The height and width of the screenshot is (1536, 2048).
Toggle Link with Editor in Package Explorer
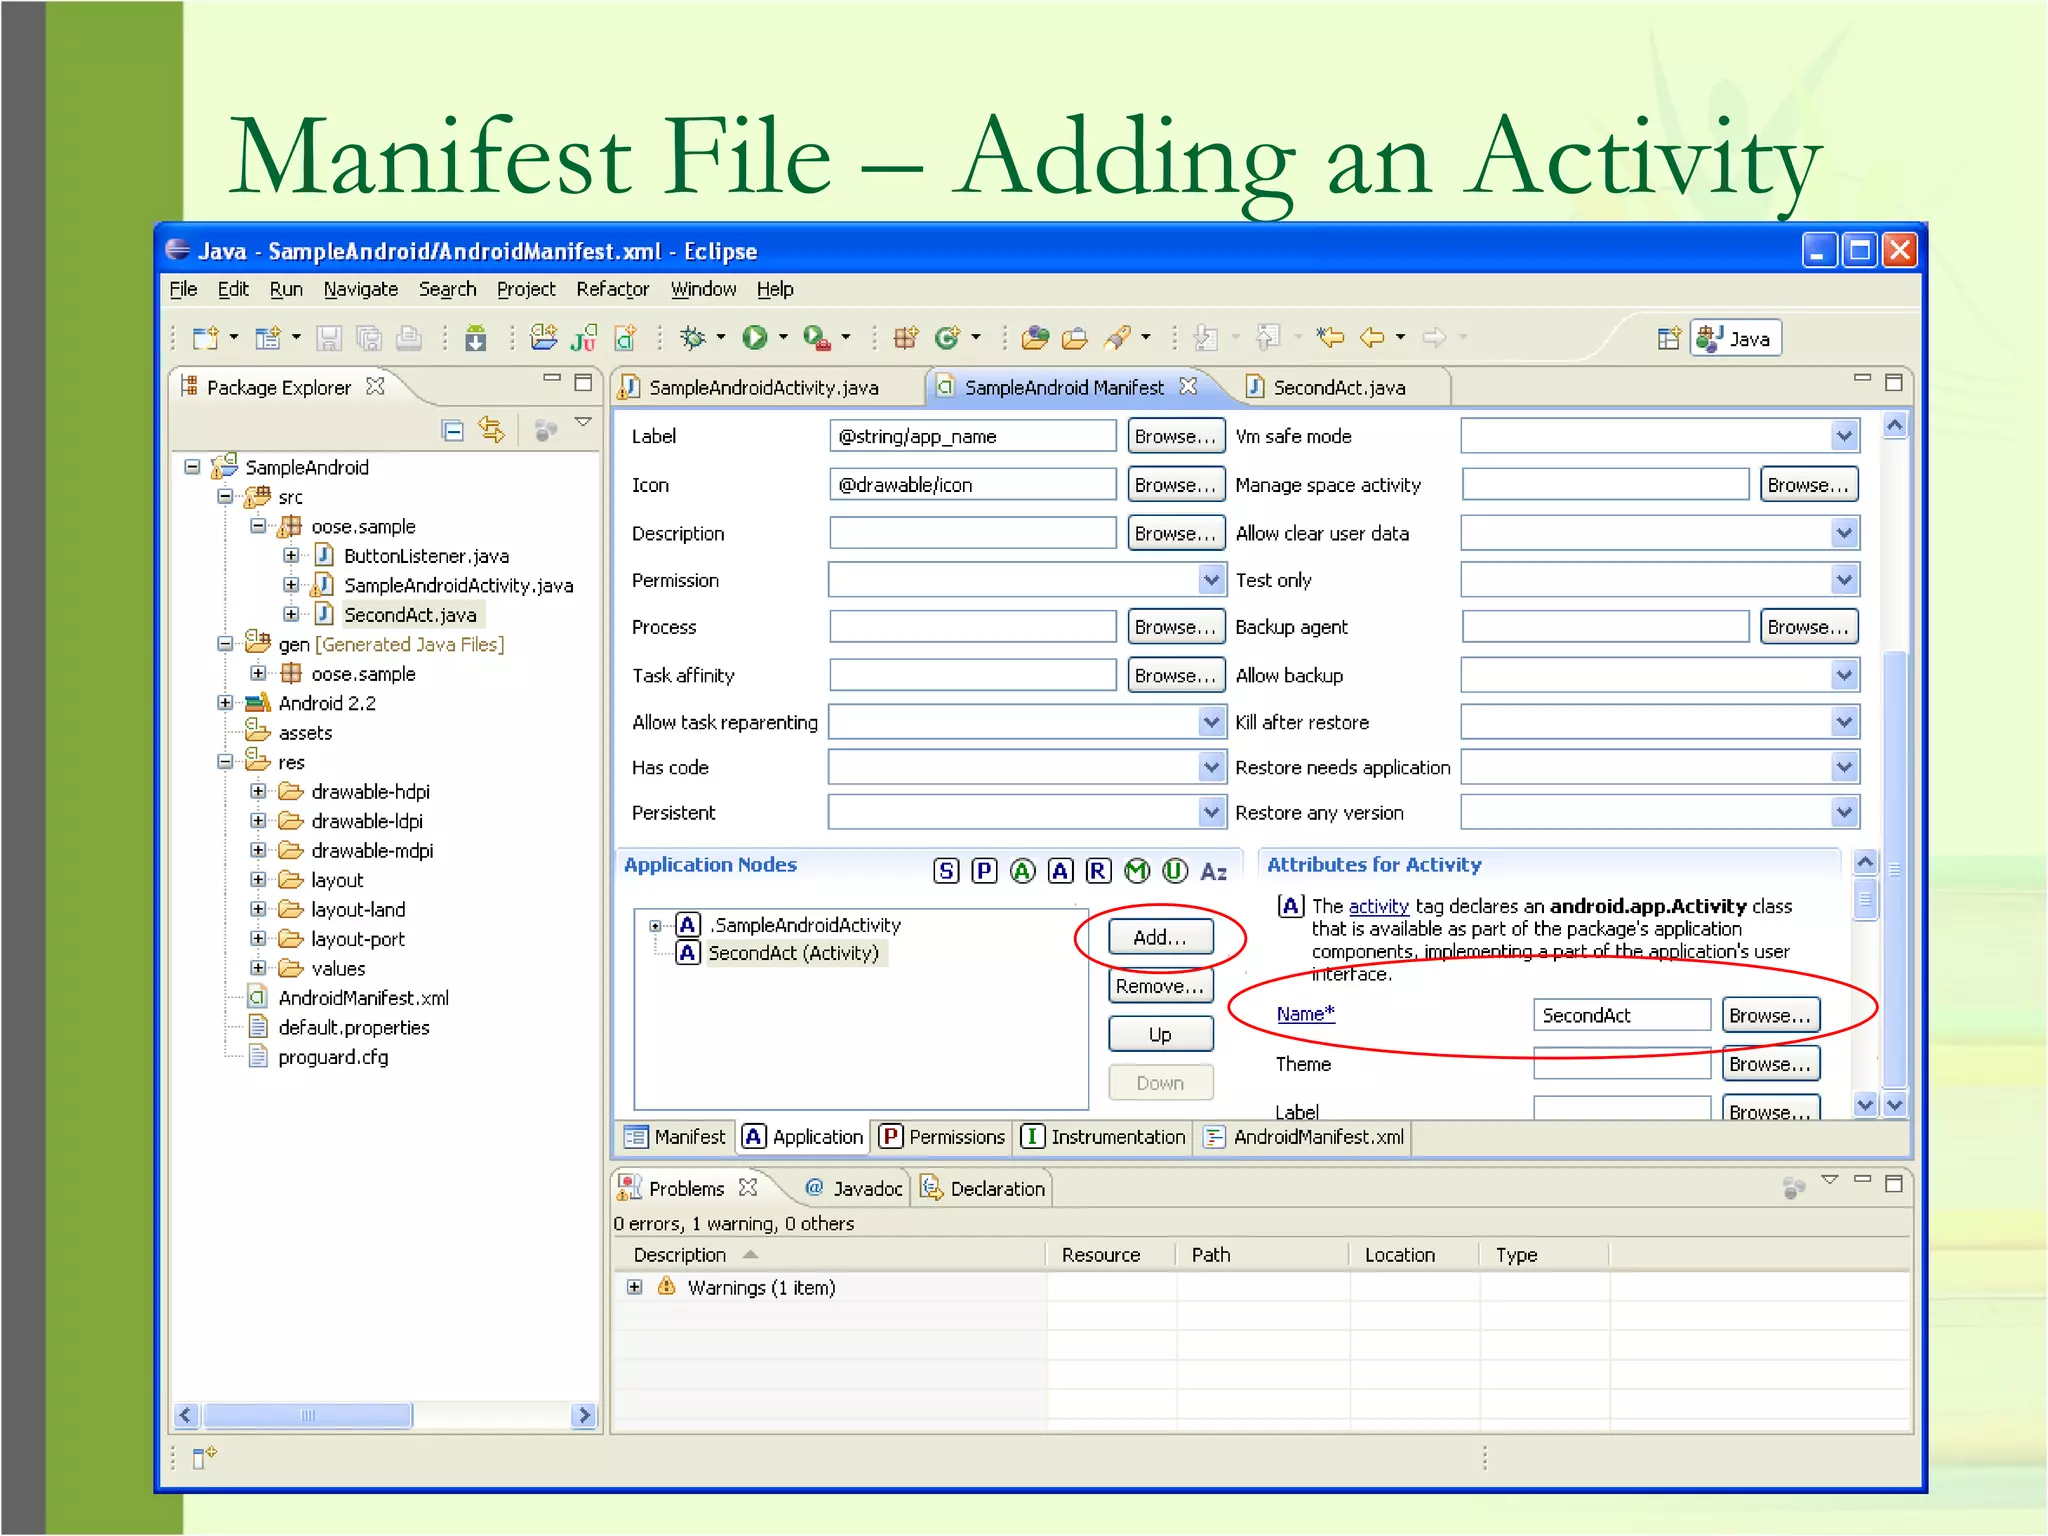coord(492,430)
